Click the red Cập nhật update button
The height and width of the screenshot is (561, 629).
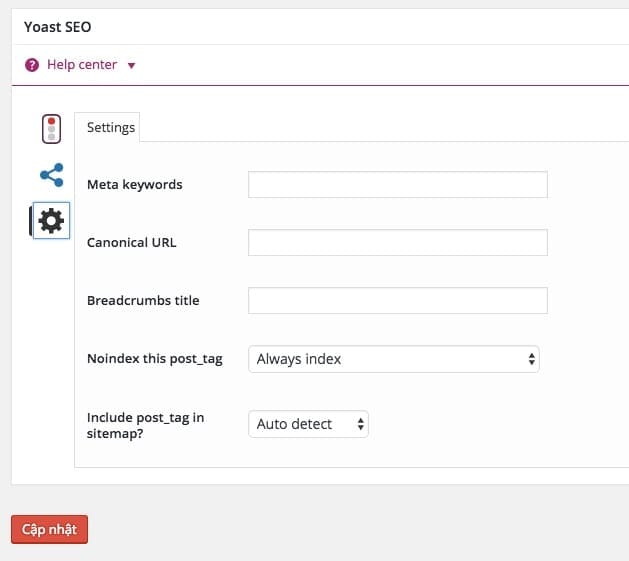click(49, 529)
